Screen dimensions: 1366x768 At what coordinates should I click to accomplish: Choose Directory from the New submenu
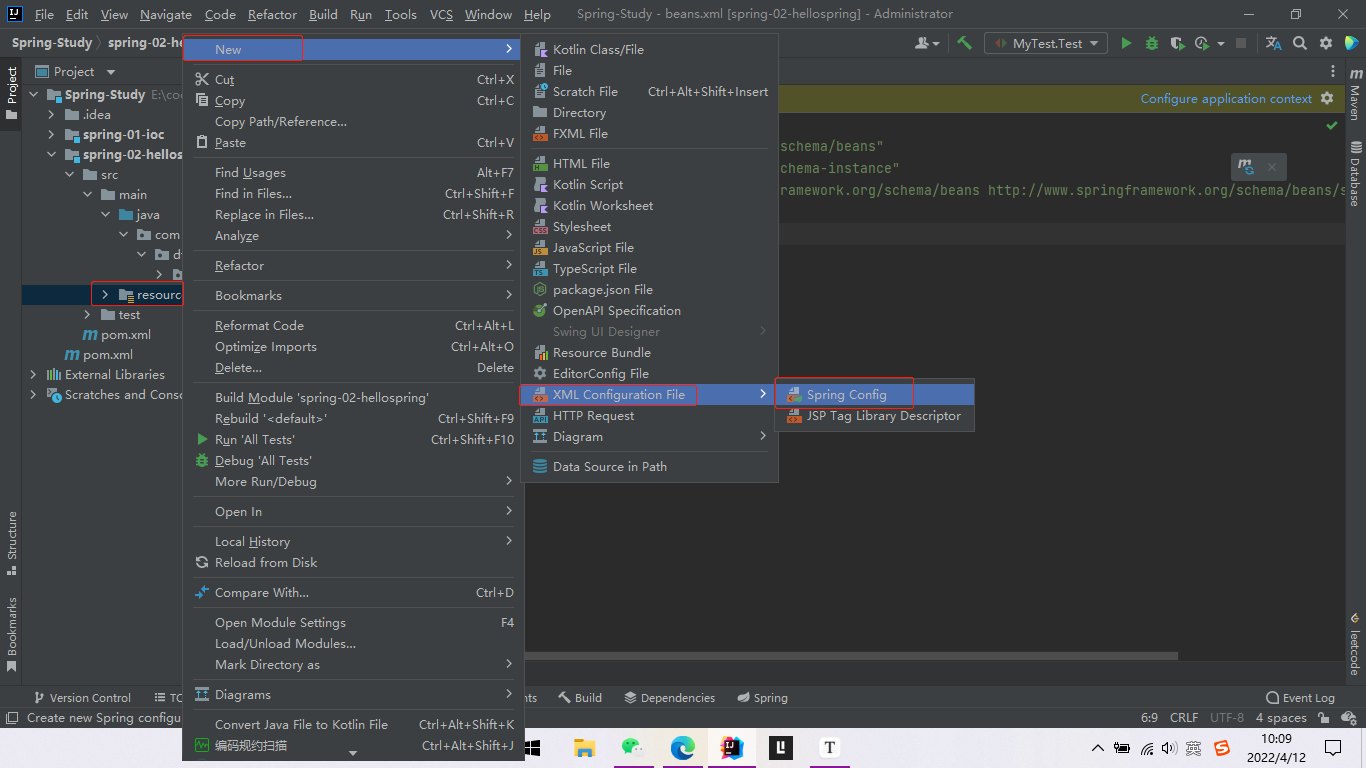tap(649, 113)
